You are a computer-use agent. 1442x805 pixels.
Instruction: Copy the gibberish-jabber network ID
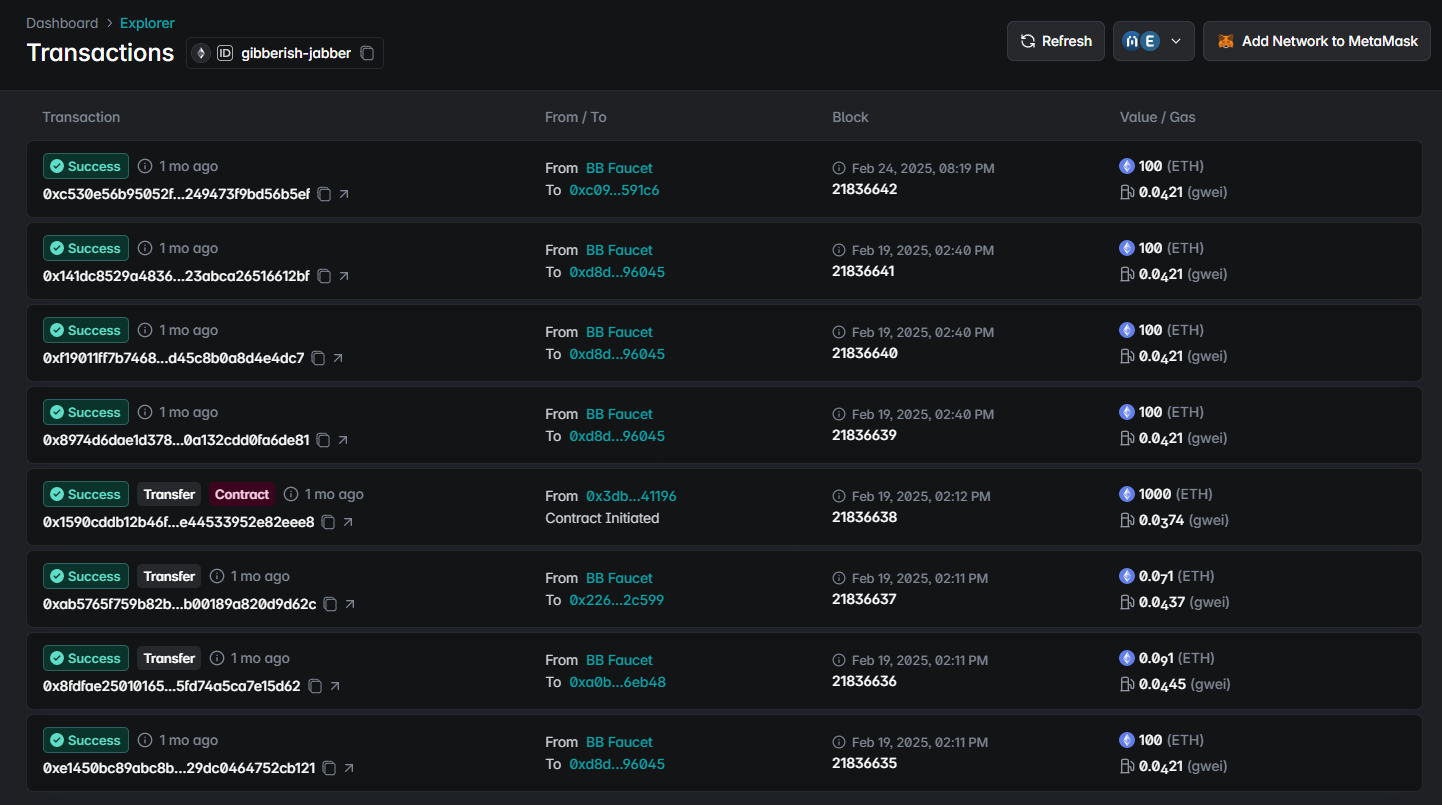367,53
